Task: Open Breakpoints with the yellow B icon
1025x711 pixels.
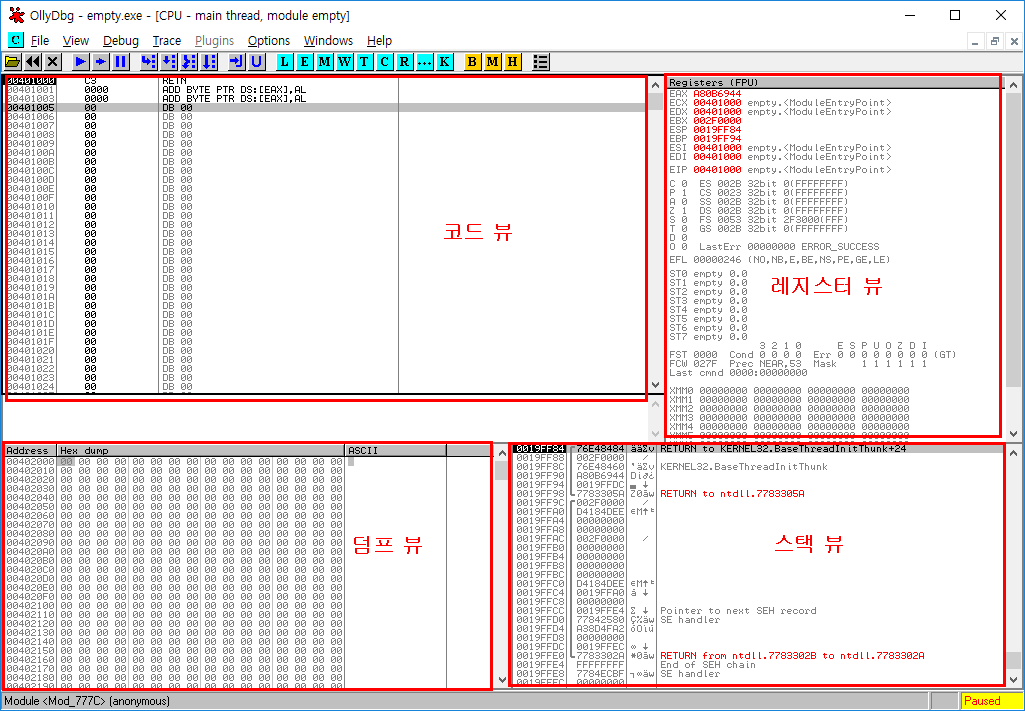Action: click(x=472, y=62)
